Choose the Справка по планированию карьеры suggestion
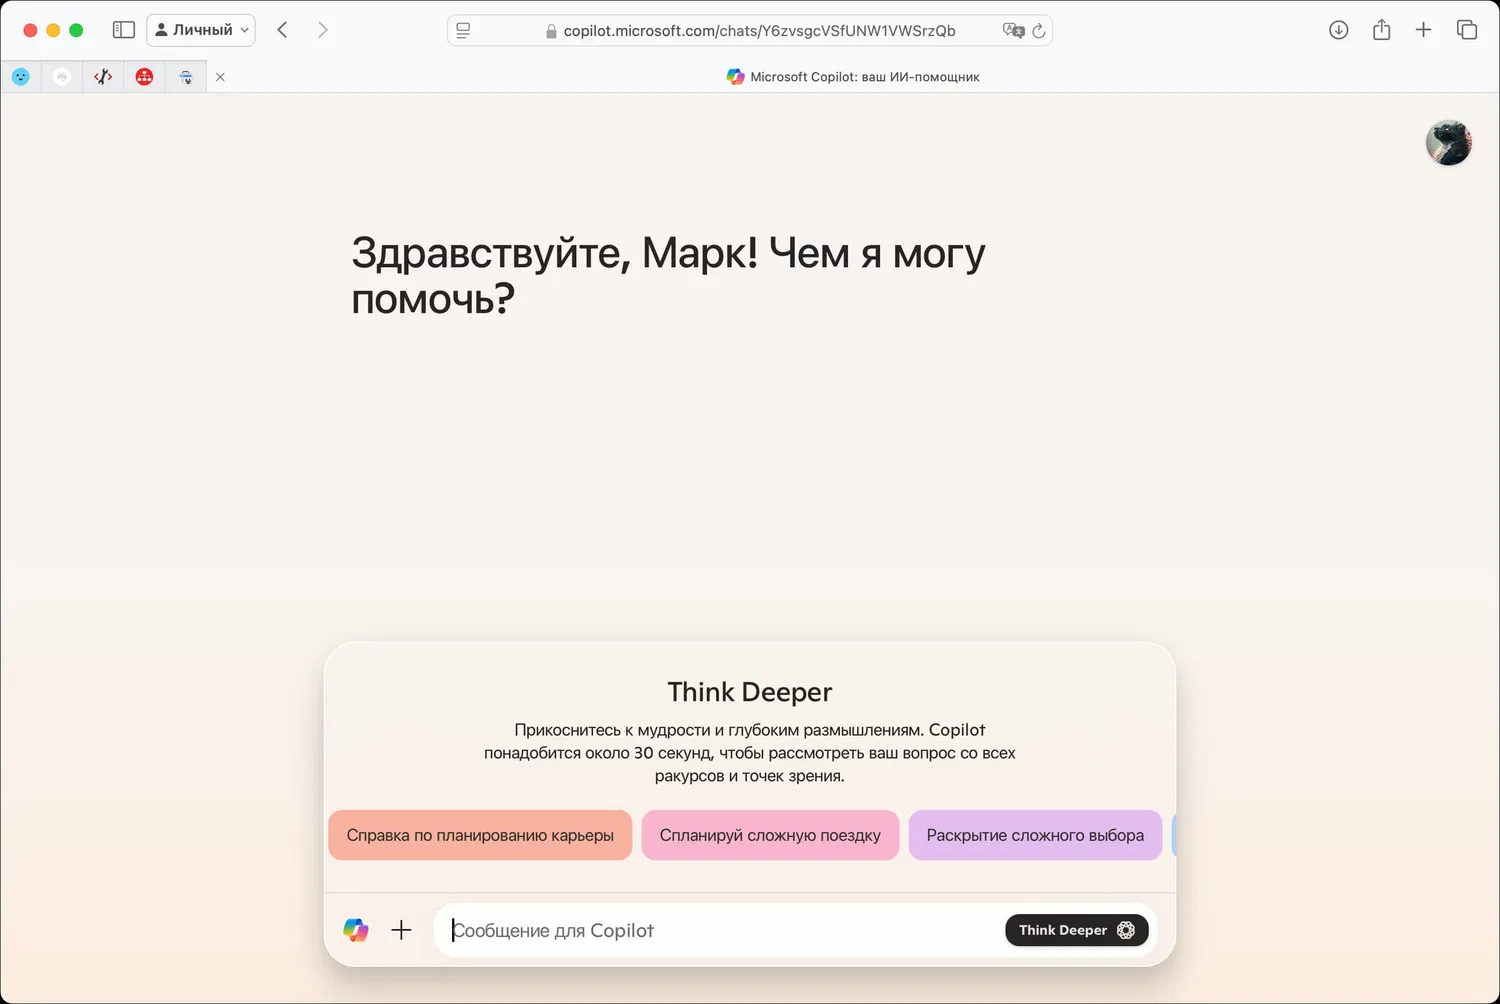Screen dimensions: 1500x1004 (480, 835)
